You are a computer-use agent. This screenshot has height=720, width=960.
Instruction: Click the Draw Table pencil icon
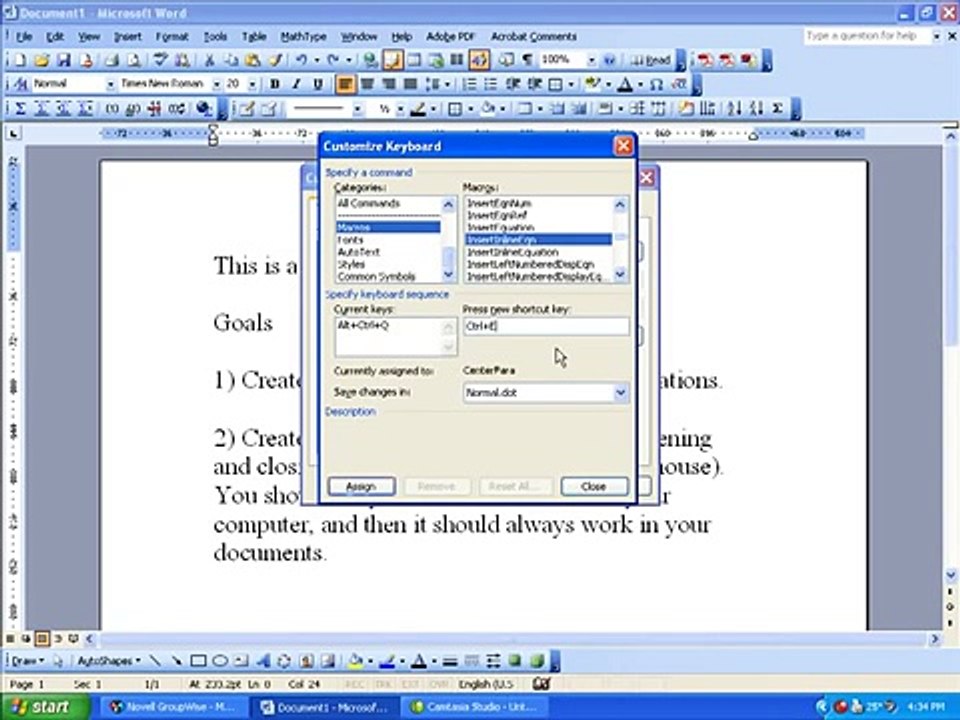(247, 109)
